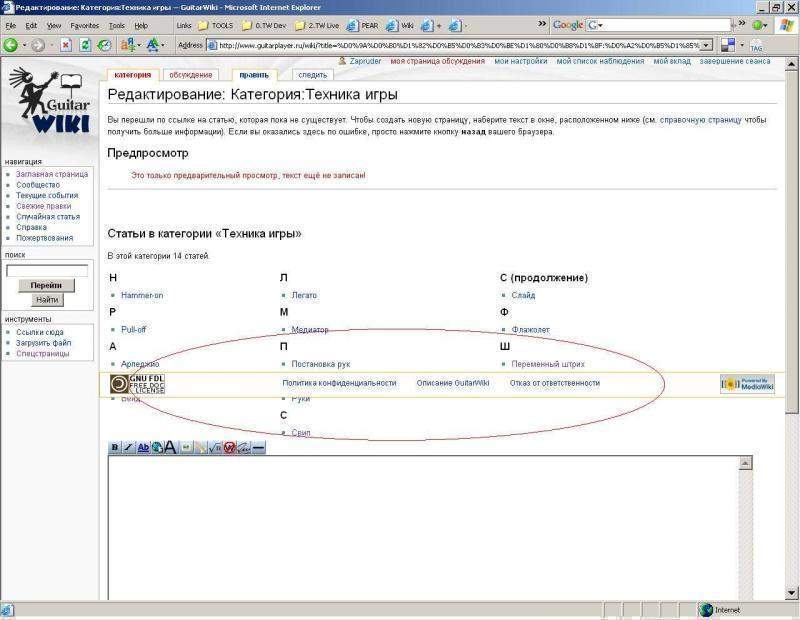This screenshot has height=620, width=800.
Task: Open мои настройки user link
Action: point(520,61)
